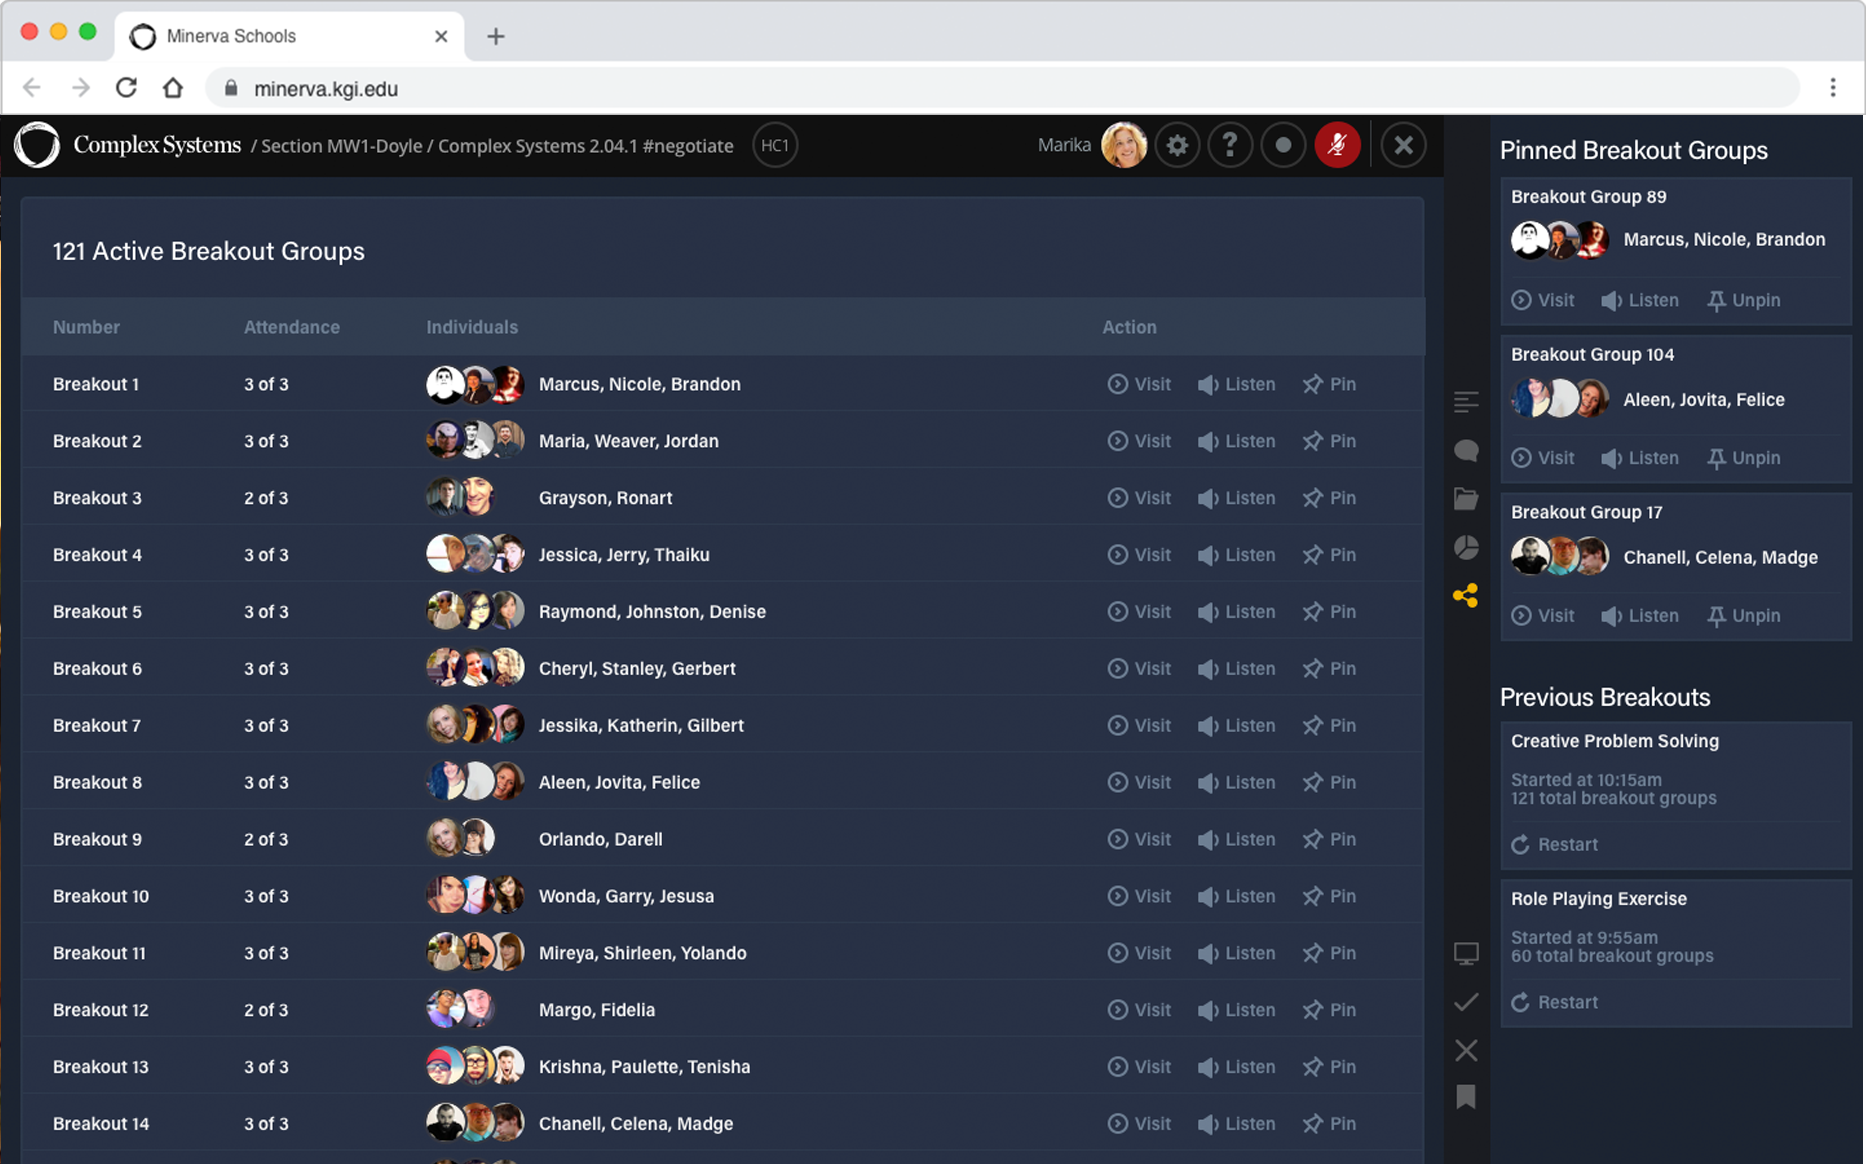Image resolution: width=1866 pixels, height=1164 pixels.
Task: Open the chat bubble sidebar icon
Action: 1466,450
